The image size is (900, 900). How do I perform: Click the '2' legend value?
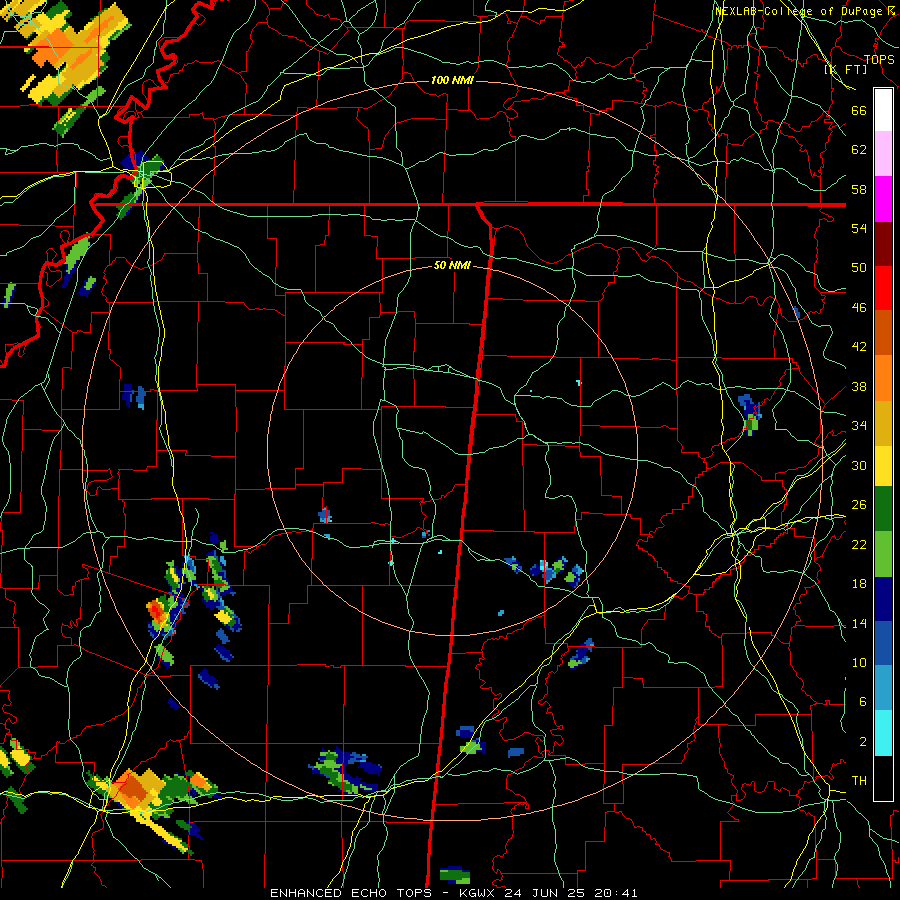coord(862,742)
